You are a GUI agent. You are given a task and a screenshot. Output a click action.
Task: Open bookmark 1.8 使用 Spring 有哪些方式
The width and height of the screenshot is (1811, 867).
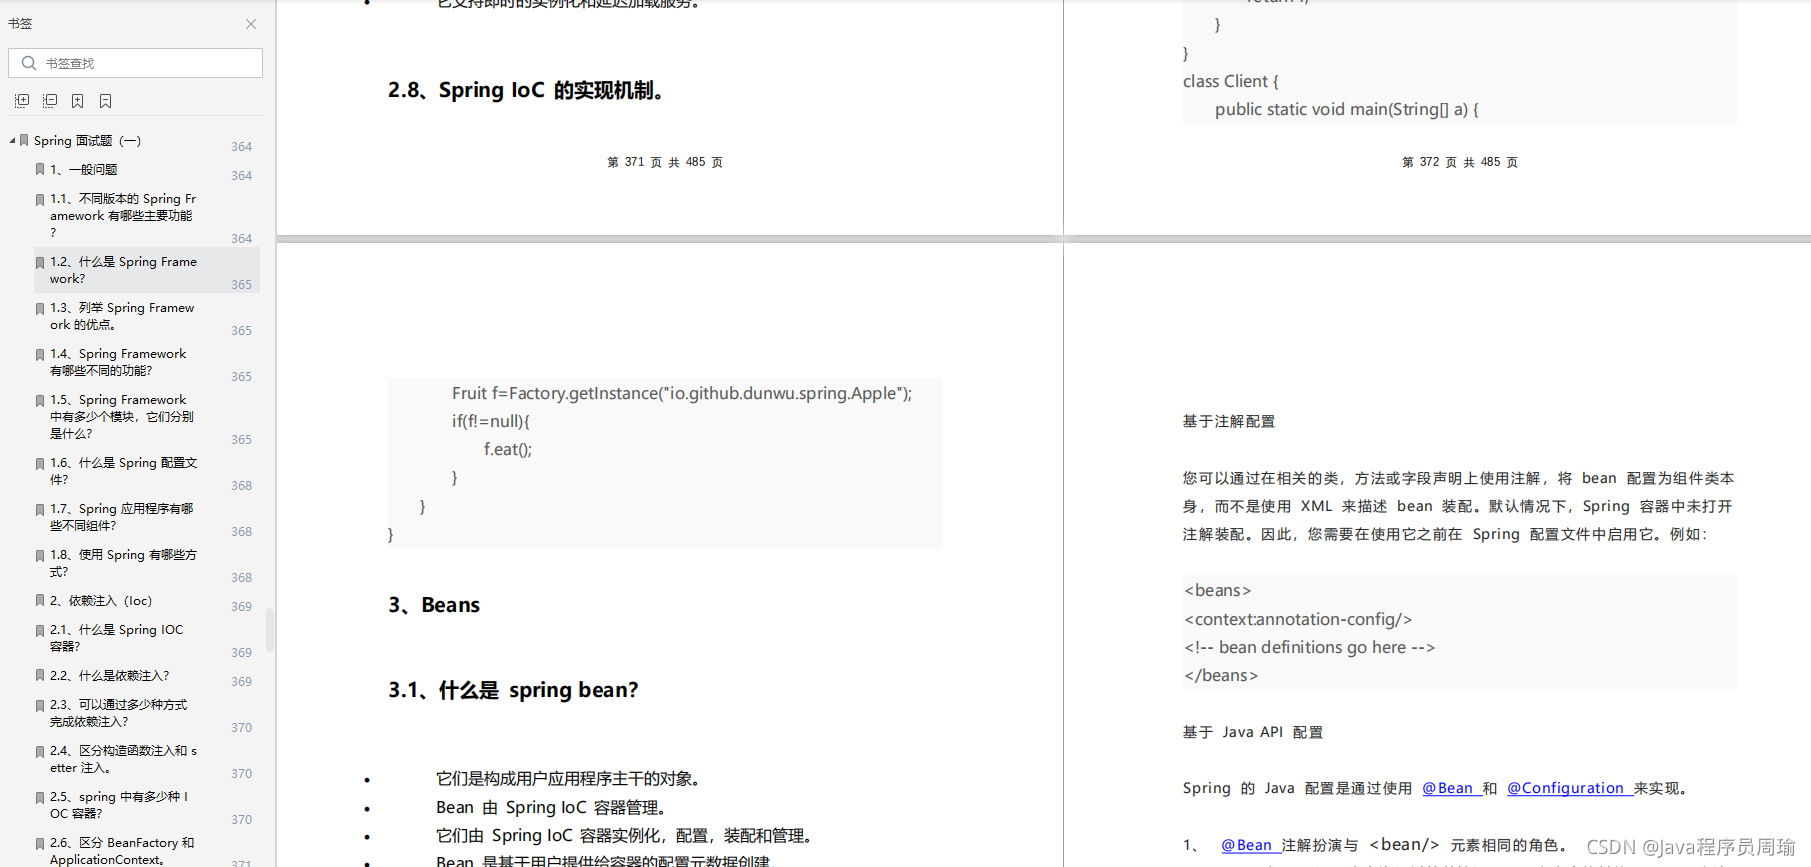pyautogui.click(x=123, y=563)
